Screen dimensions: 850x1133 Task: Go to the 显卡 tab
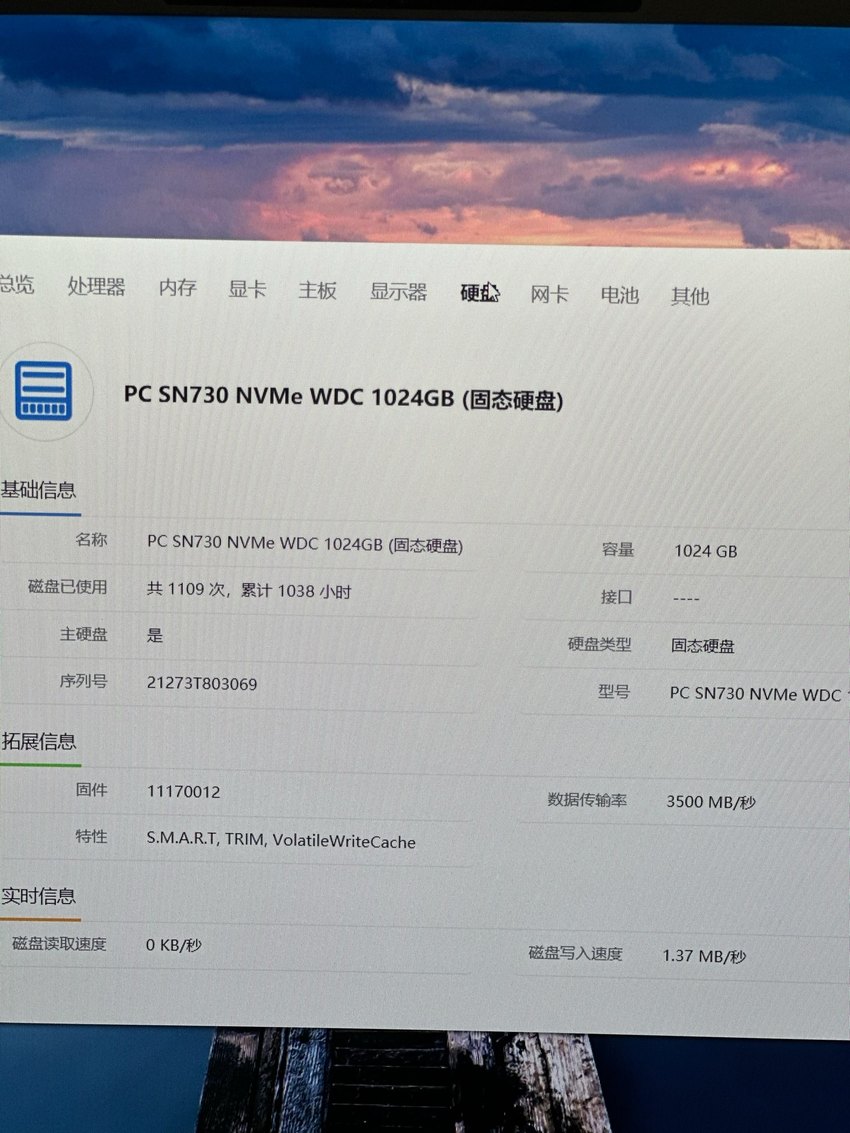click(x=247, y=289)
